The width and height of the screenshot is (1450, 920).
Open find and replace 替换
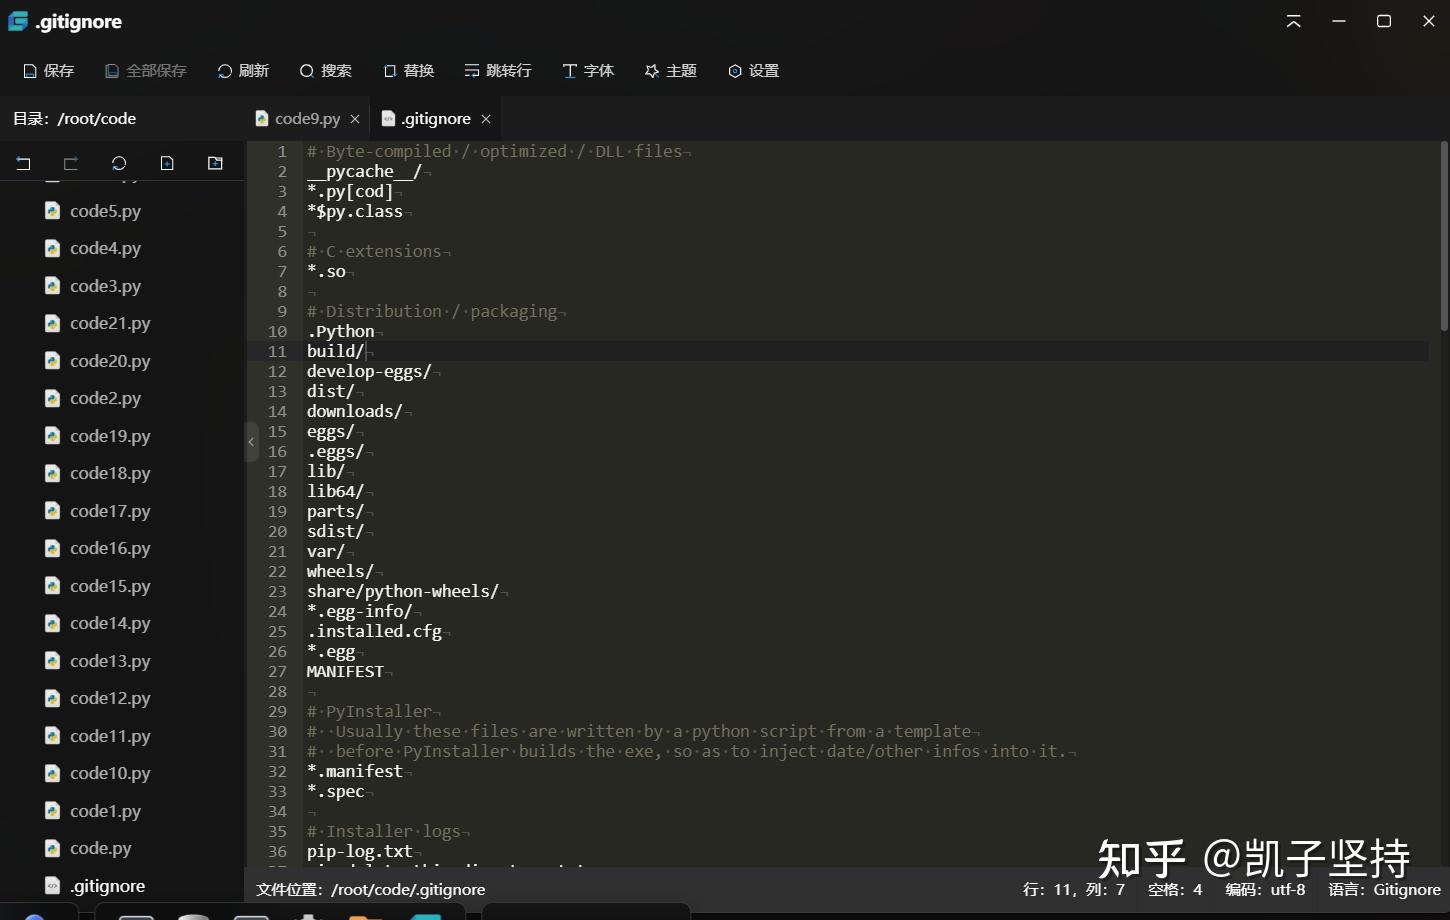(408, 70)
